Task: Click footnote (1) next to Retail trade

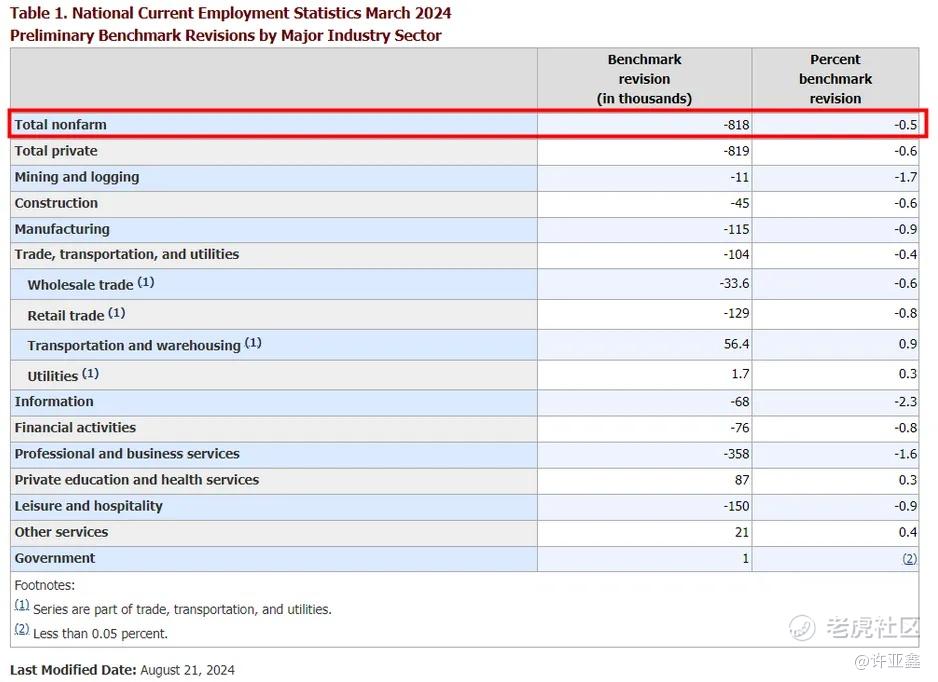Action: [117, 312]
